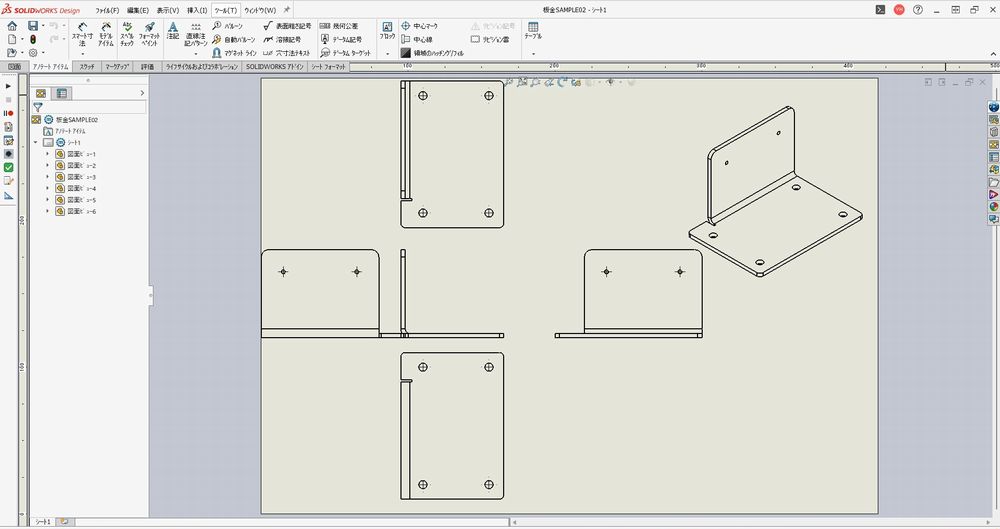1000x529 pixels.
Task: Click the 直線注記パターン linear note pattern tool
Action: coord(195,34)
